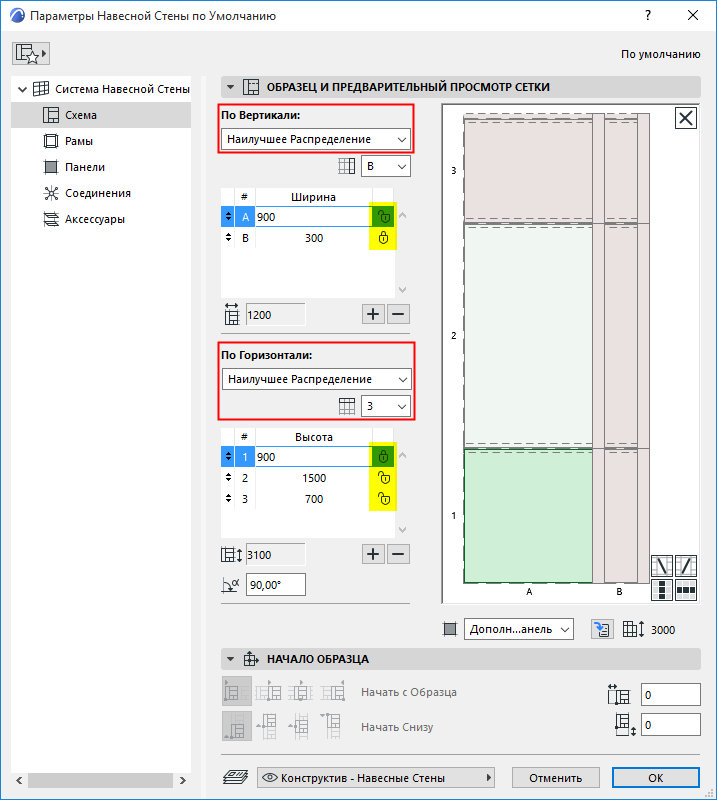The width and height of the screenshot is (717, 800).
Task: Click the reorder handle of width row B
Action: (x=228, y=238)
